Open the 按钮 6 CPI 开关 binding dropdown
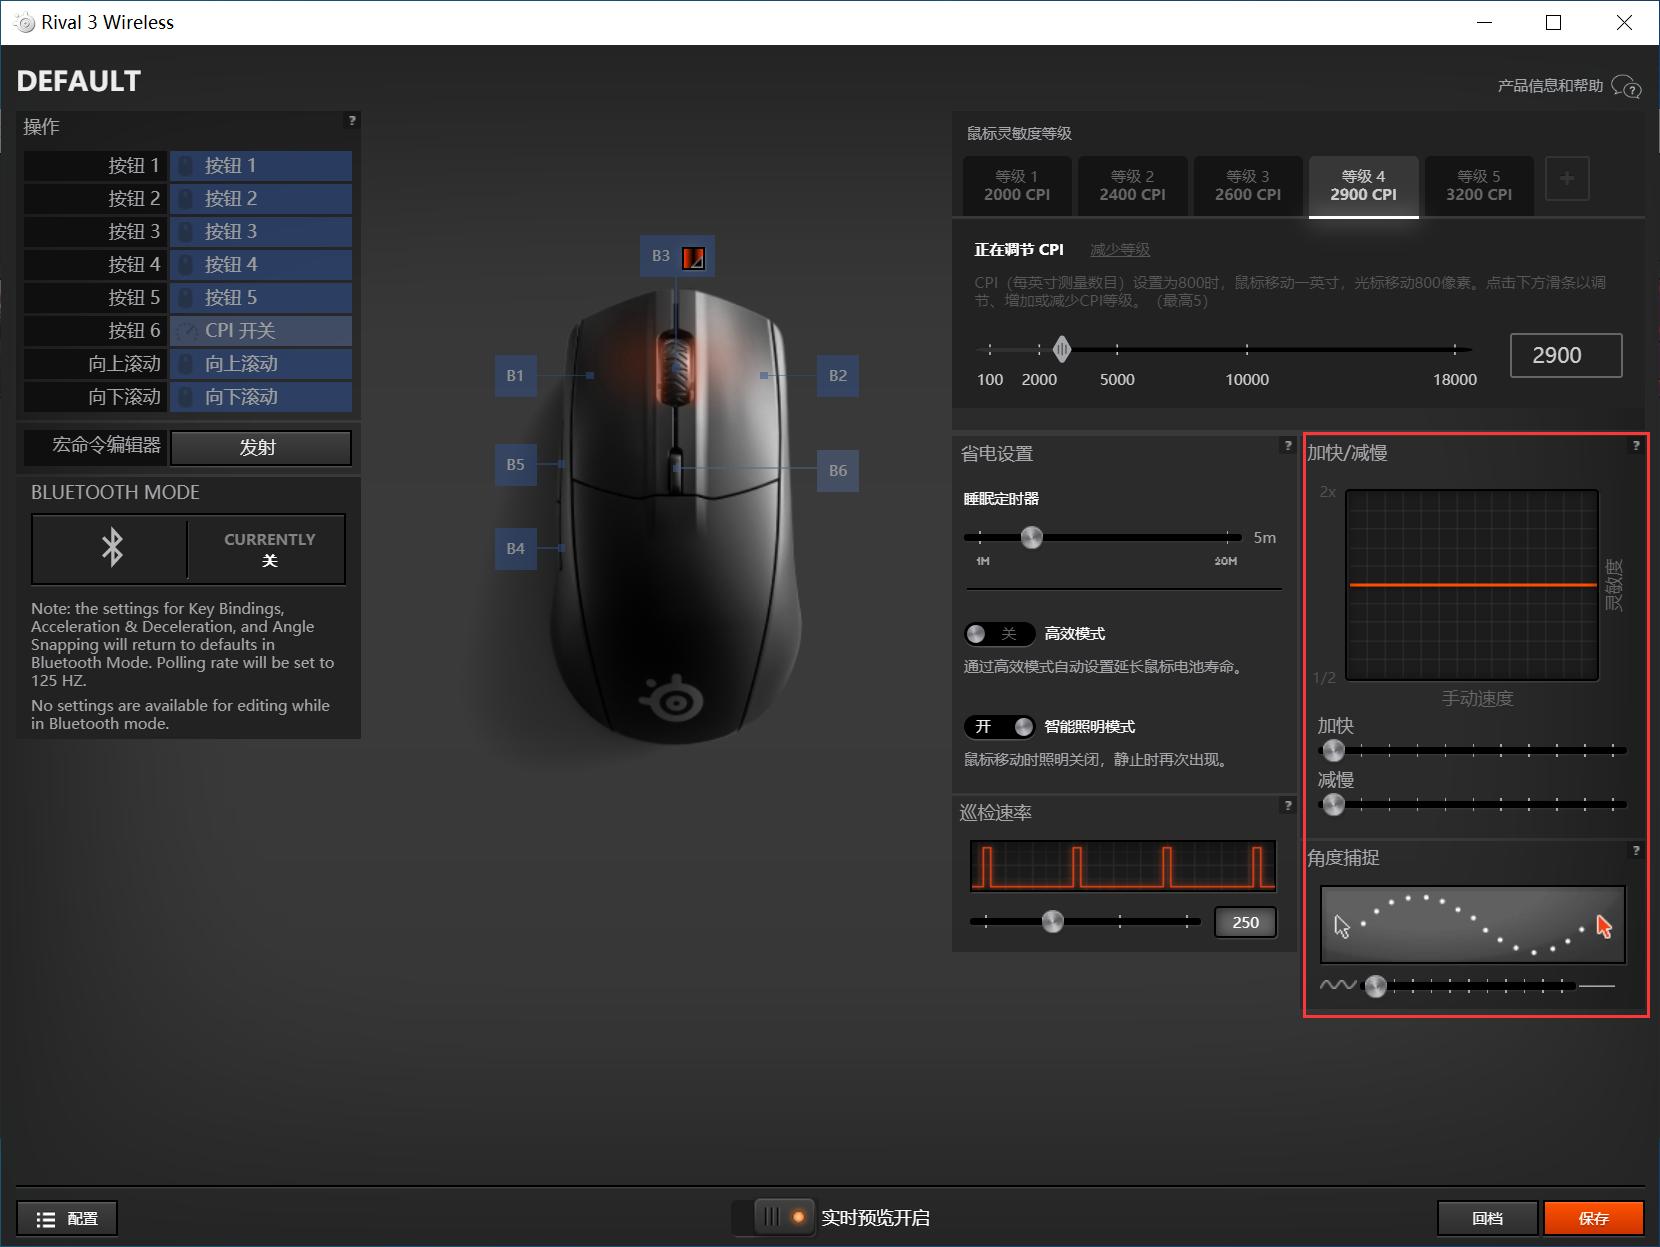The image size is (1660, 1247). [261, 331]
